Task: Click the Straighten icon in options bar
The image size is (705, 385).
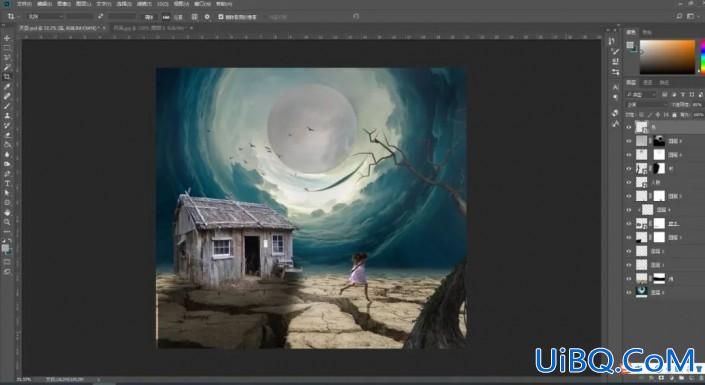Action: pyautogui.click(x=166, y=17)
